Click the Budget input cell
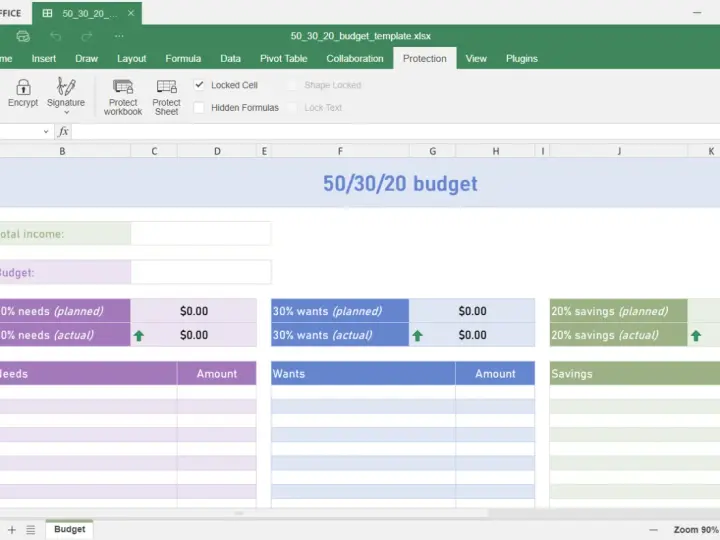Screen dimensions: 720x540 (201, 272)
